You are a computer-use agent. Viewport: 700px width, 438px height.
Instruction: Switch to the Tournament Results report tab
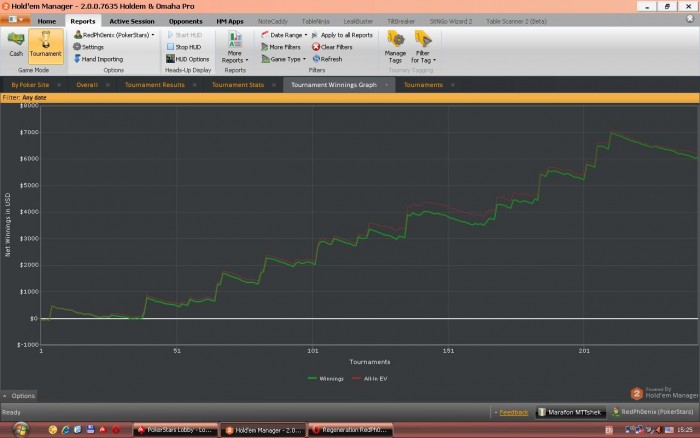pyautogui.click(x=154, y=85)
